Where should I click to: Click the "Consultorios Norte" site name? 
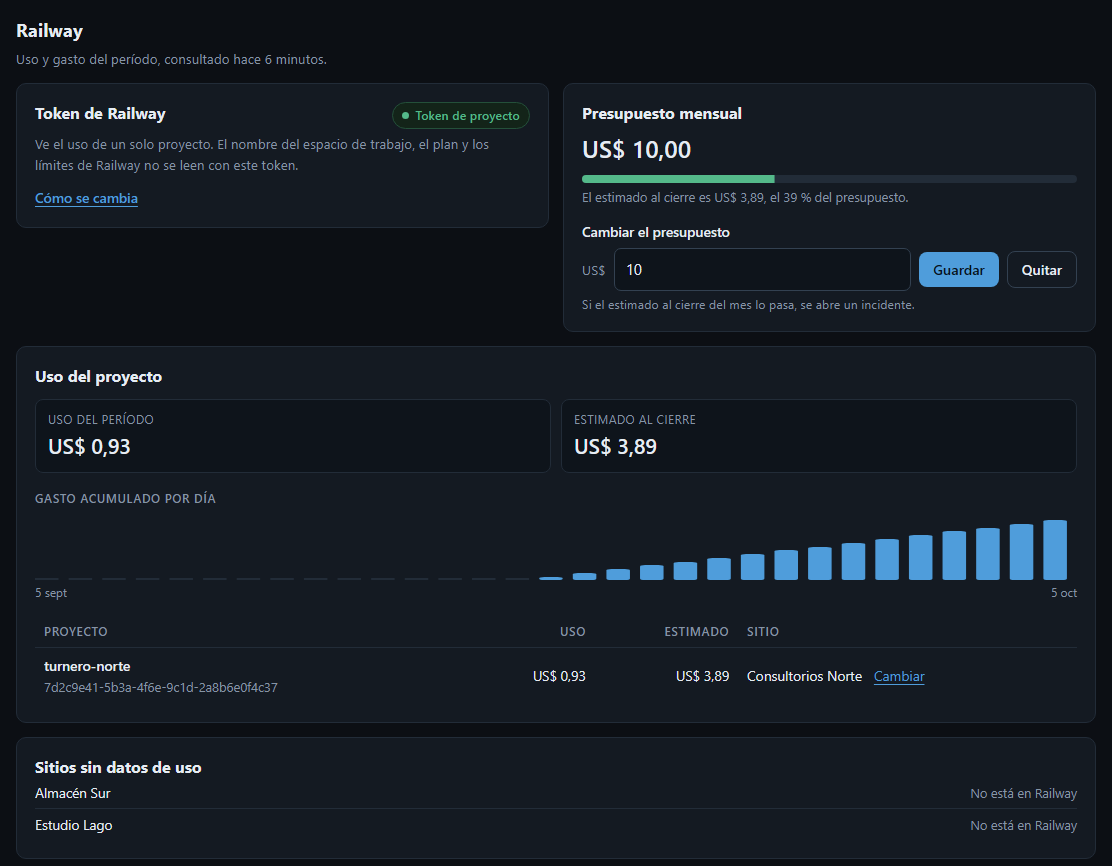(804, 676)
